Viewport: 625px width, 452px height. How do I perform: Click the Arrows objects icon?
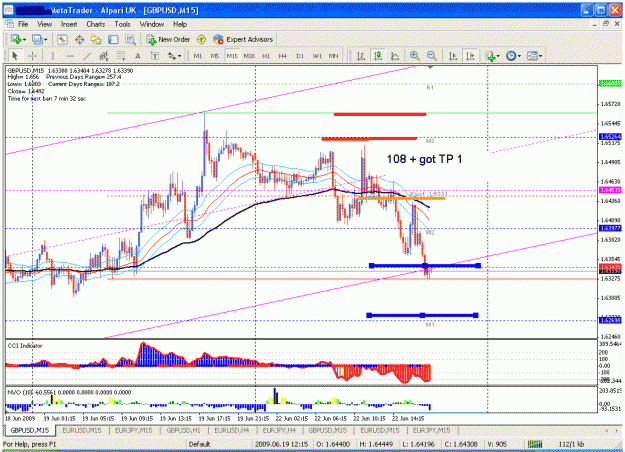[172, 56]
